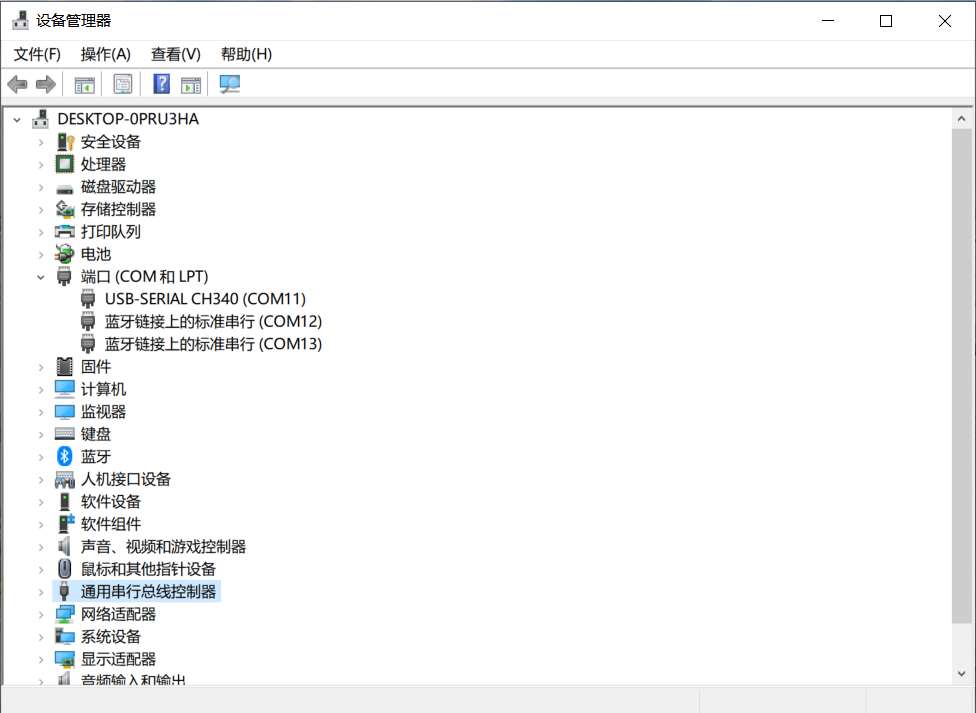Click the back navigation arrow

click(x=17, y=84)
